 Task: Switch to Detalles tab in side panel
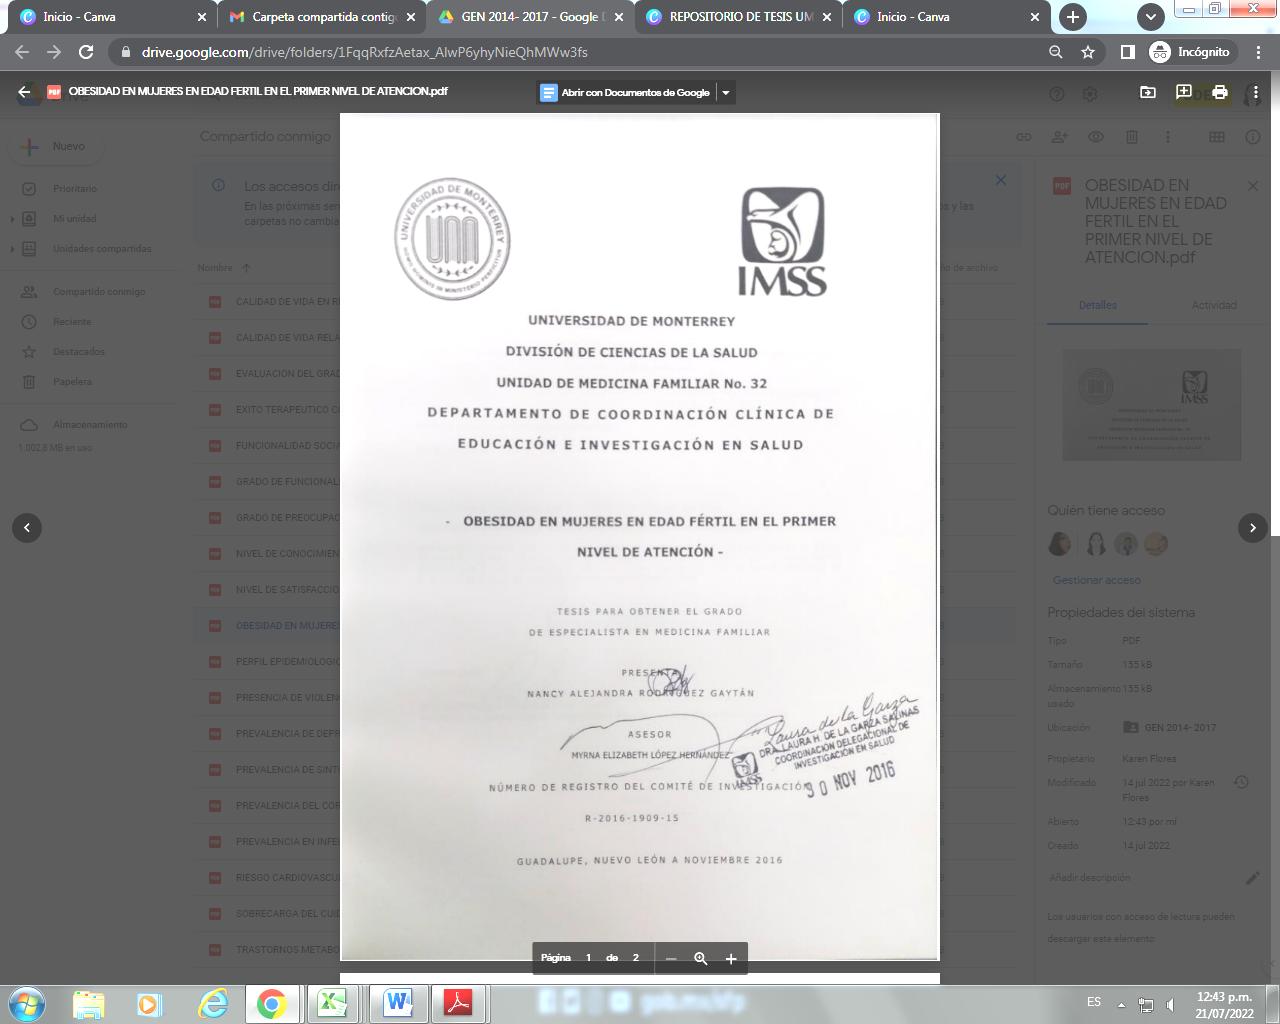point(1097,305)
